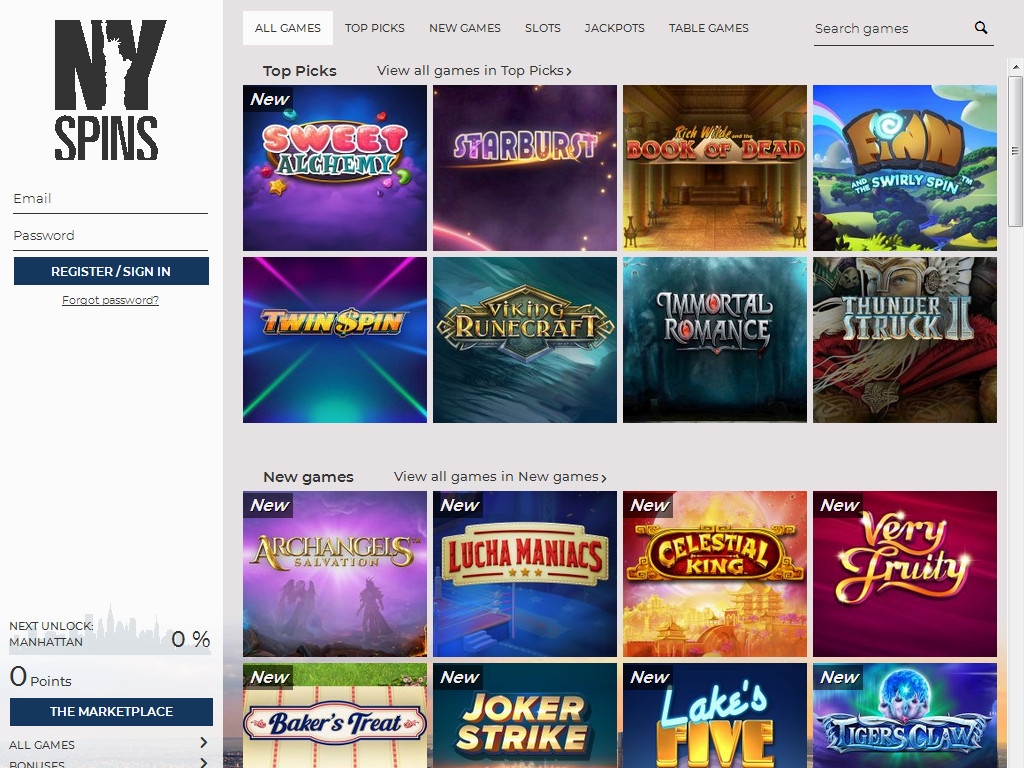Viewport: 1024px width, 768px height.
Task: View all games in Top Picks
Action: coord(474,71)
